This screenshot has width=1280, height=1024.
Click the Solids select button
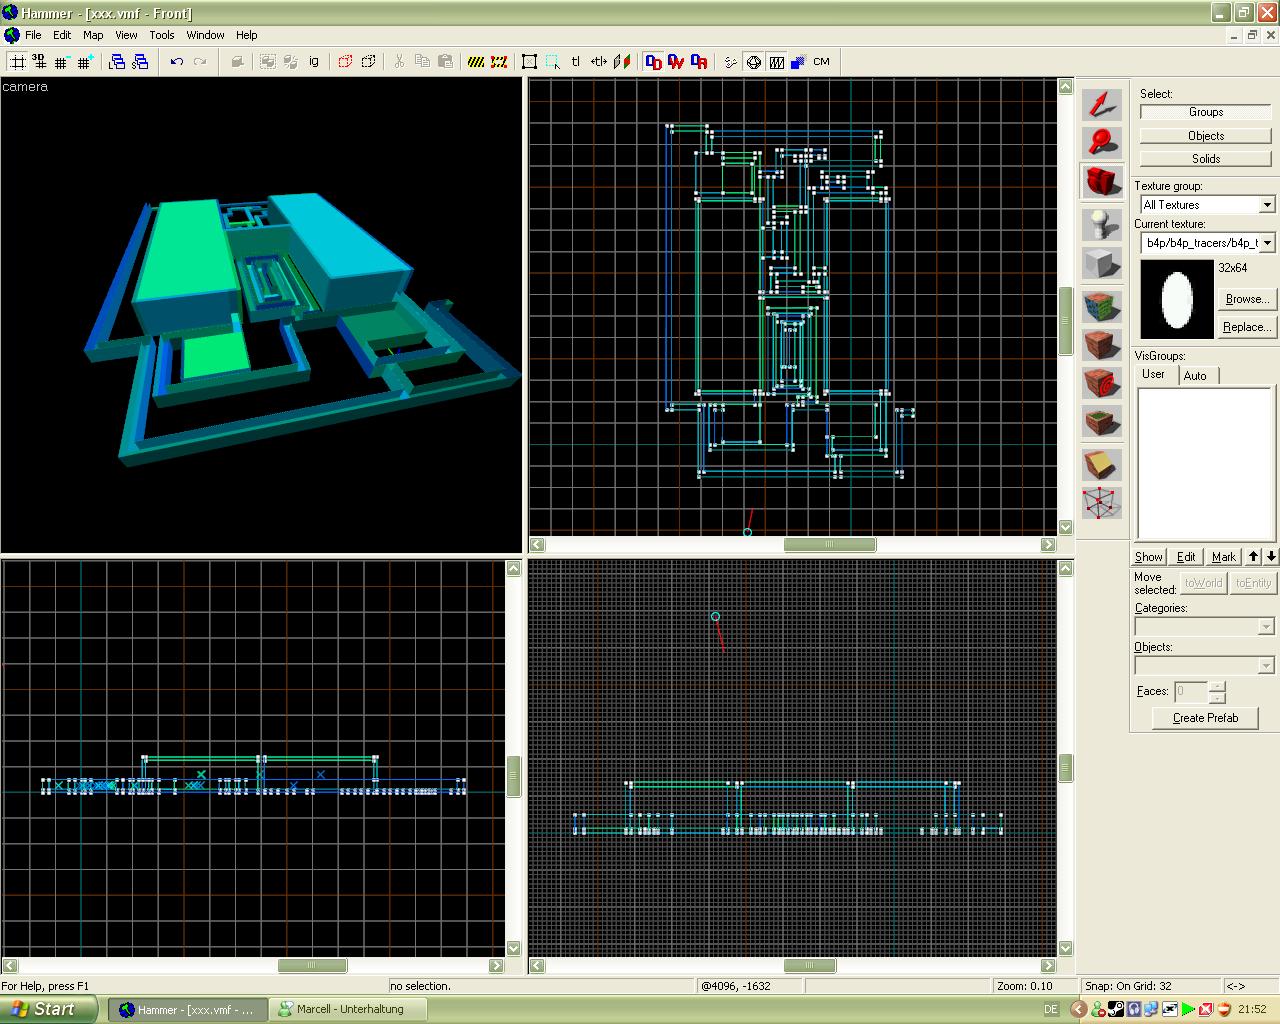coord(1206,159)
